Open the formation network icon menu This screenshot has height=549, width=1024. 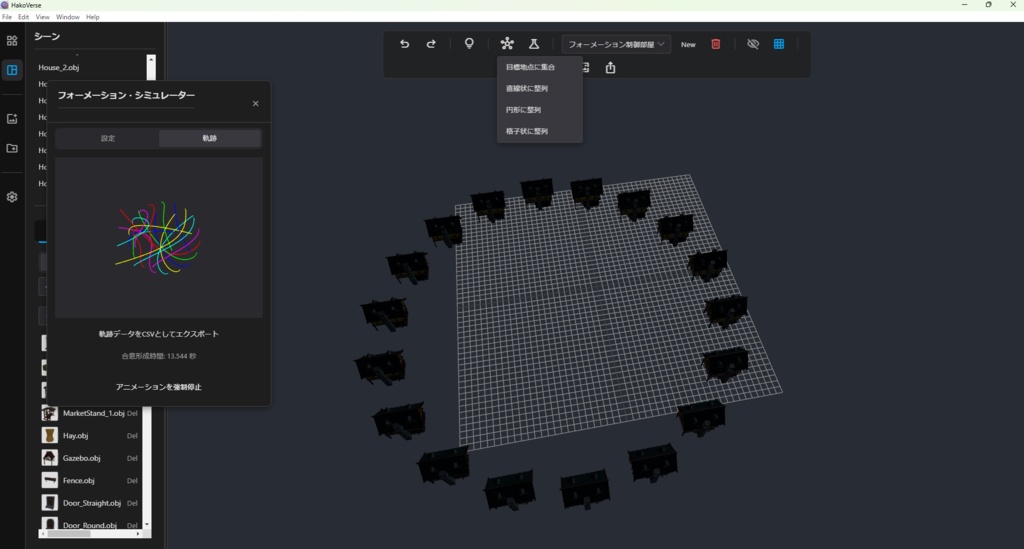507,44
